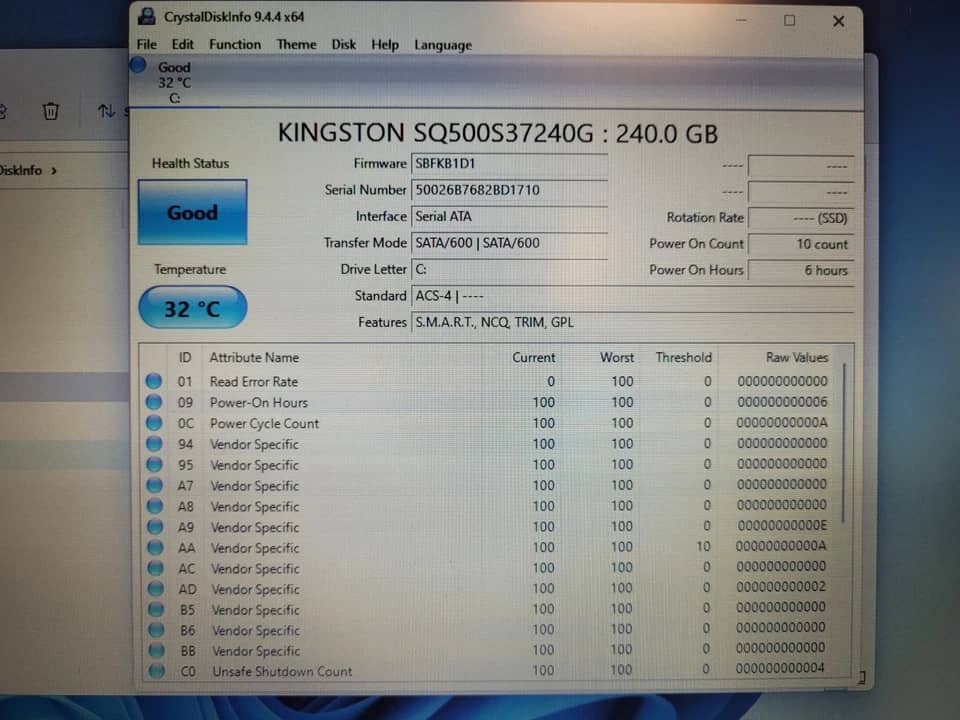This screenshot has height=720, width=960.
Task: Click the KINGSTON SQ500S37240G disk title
Action: 497,133
